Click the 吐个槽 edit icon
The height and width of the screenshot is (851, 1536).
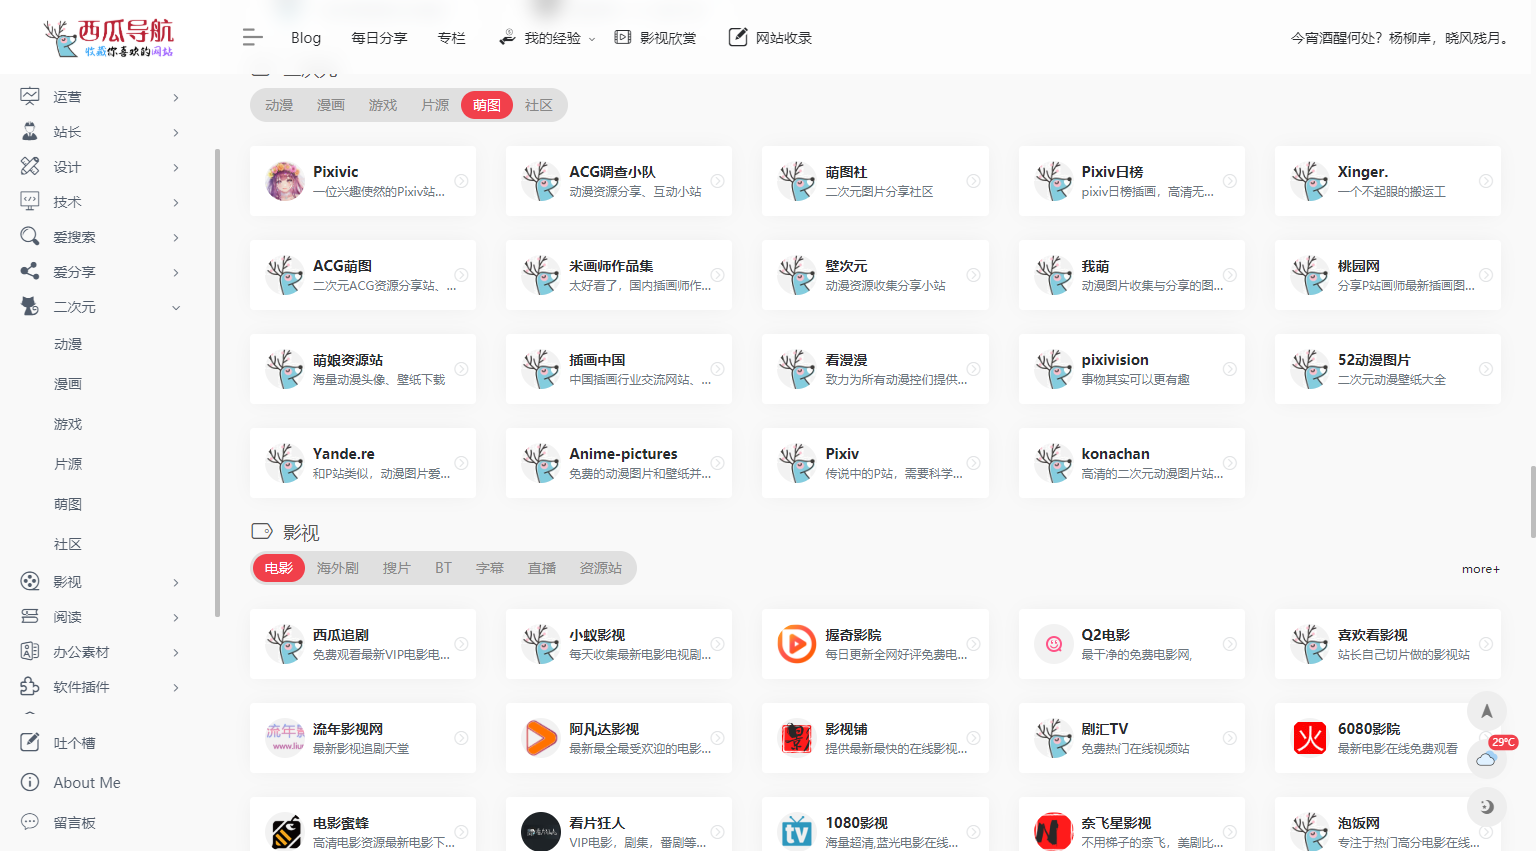tap(30, 743)
